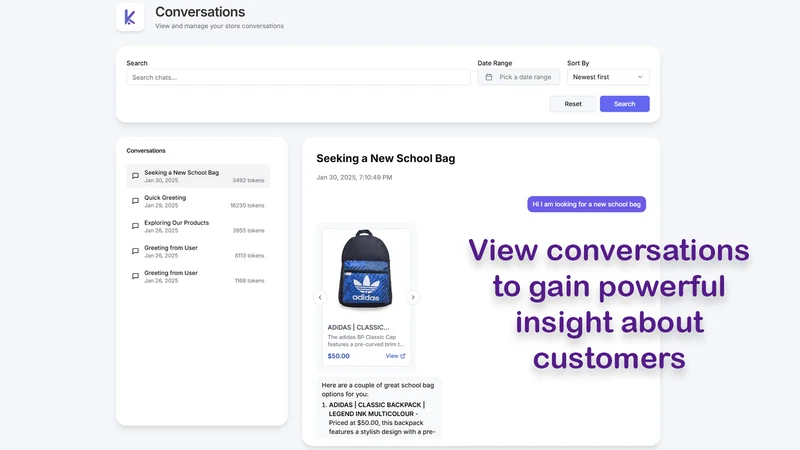
Task: Click the K app logo icon
Action: coord(130,17)
